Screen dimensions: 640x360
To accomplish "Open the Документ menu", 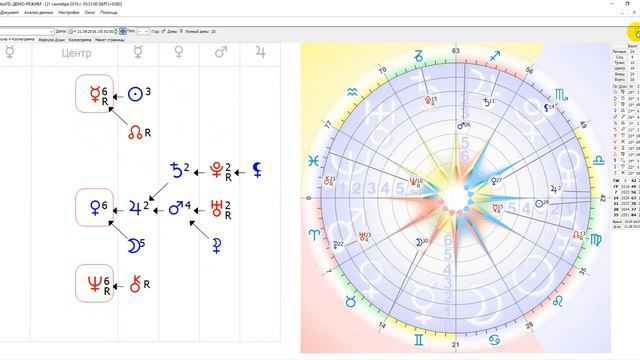I will pos(9,13).
